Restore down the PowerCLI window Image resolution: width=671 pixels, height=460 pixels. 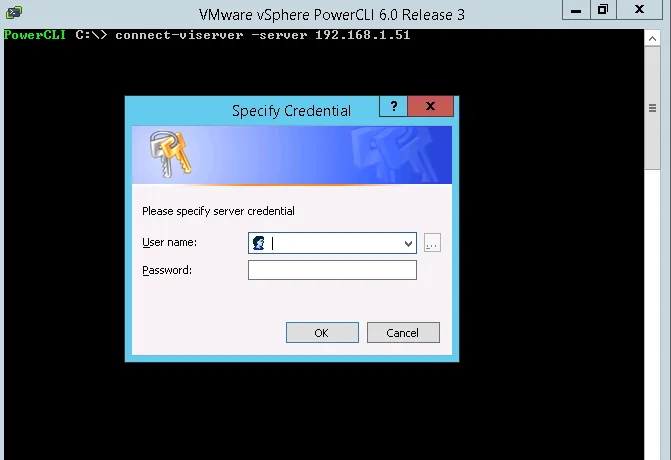(603, 10)
